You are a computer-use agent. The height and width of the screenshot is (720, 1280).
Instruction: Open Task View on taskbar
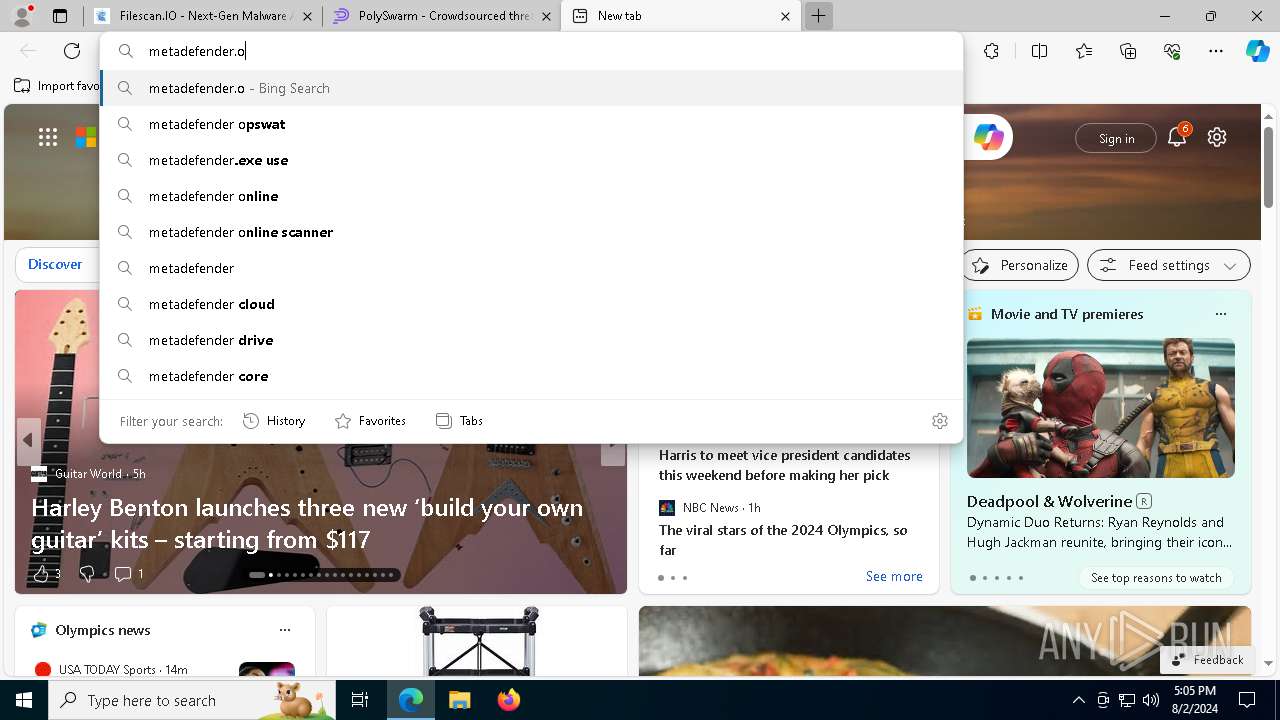point(360,700)
